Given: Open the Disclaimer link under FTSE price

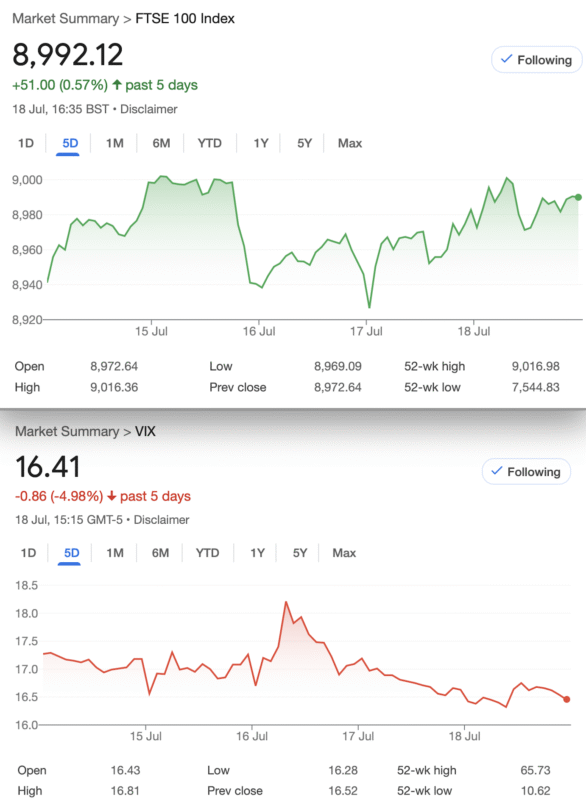Looking at the screenshot, I should coord(148,109).
